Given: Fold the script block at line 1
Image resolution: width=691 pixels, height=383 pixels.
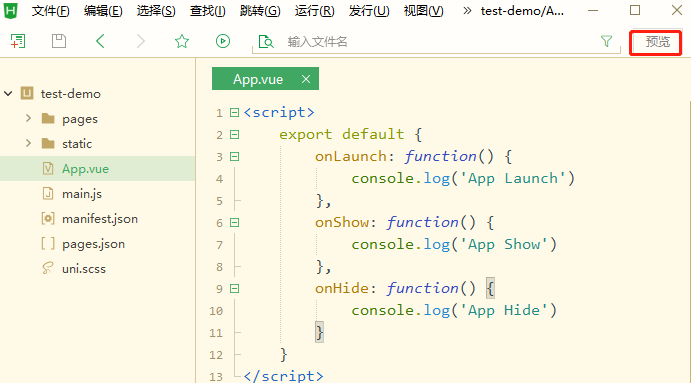Looking at the screenshot, I should tap(234, 113).
